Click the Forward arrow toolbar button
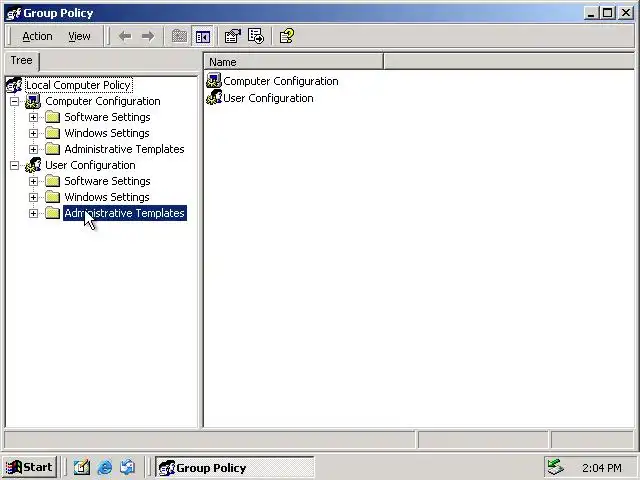The height and width of the screenshot is (480, 640). point(148,36)
